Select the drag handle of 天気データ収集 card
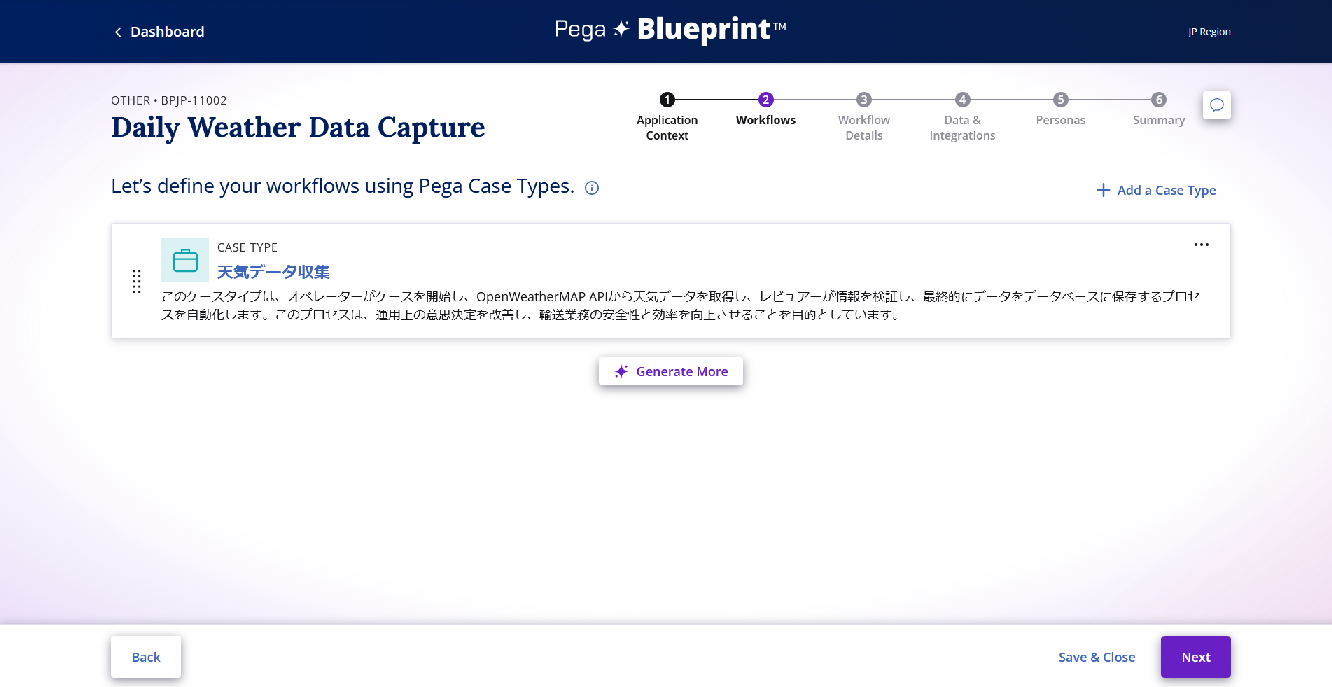 (137, 282)
